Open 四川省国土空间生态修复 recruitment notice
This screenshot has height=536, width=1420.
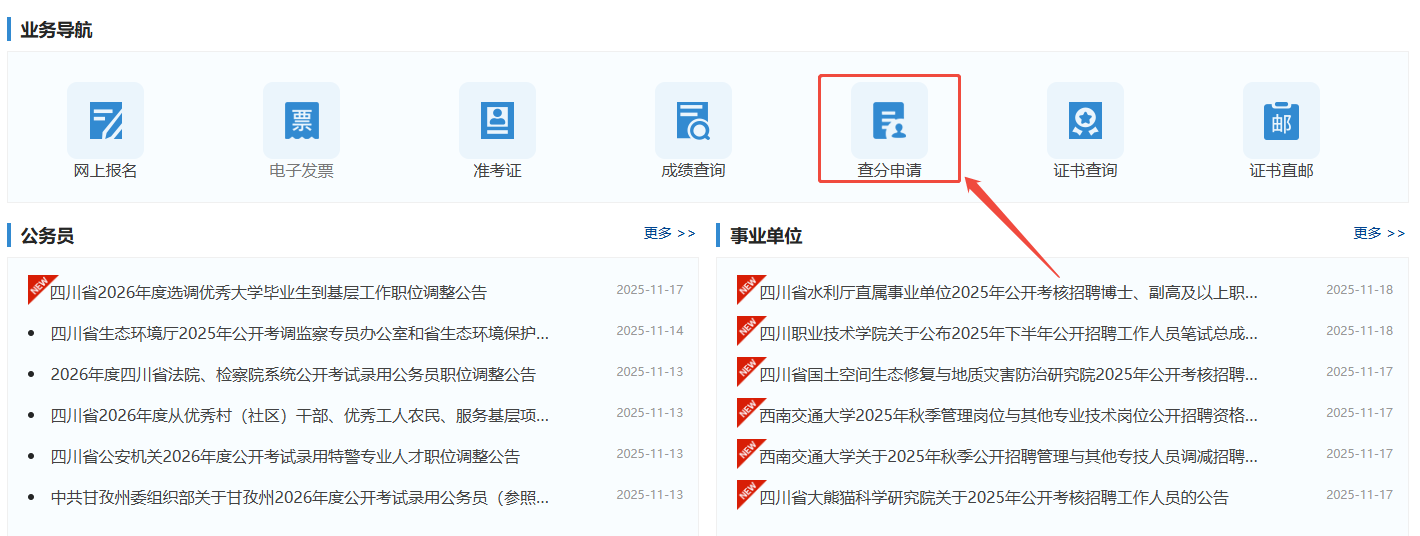pos(1008,375)
